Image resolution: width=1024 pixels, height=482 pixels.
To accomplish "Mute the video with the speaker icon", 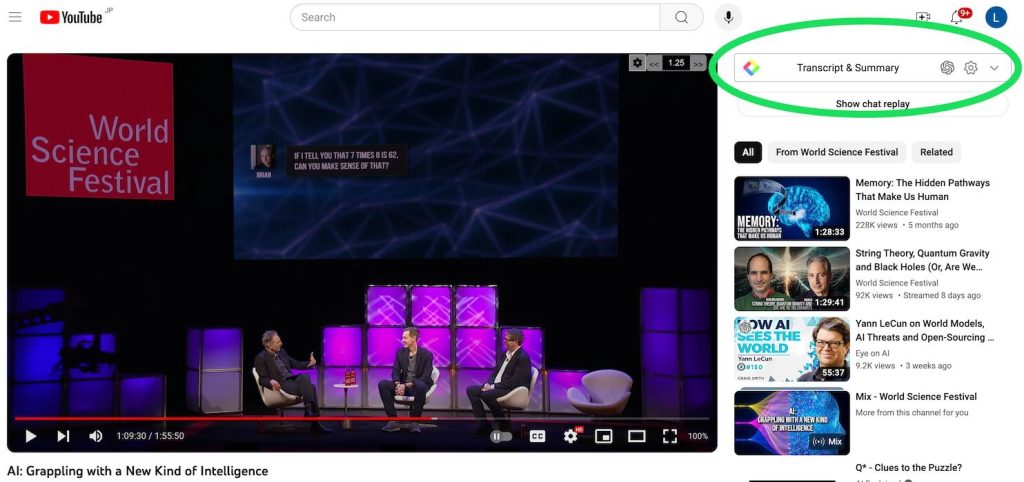I will coord(96,436).
